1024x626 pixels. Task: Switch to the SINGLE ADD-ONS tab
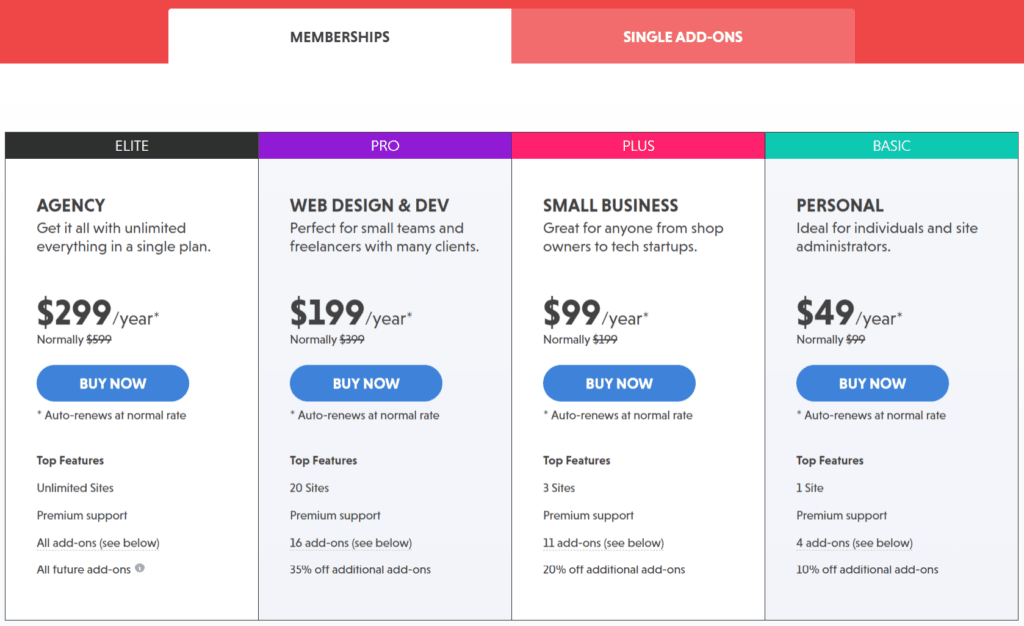(683, 36)
